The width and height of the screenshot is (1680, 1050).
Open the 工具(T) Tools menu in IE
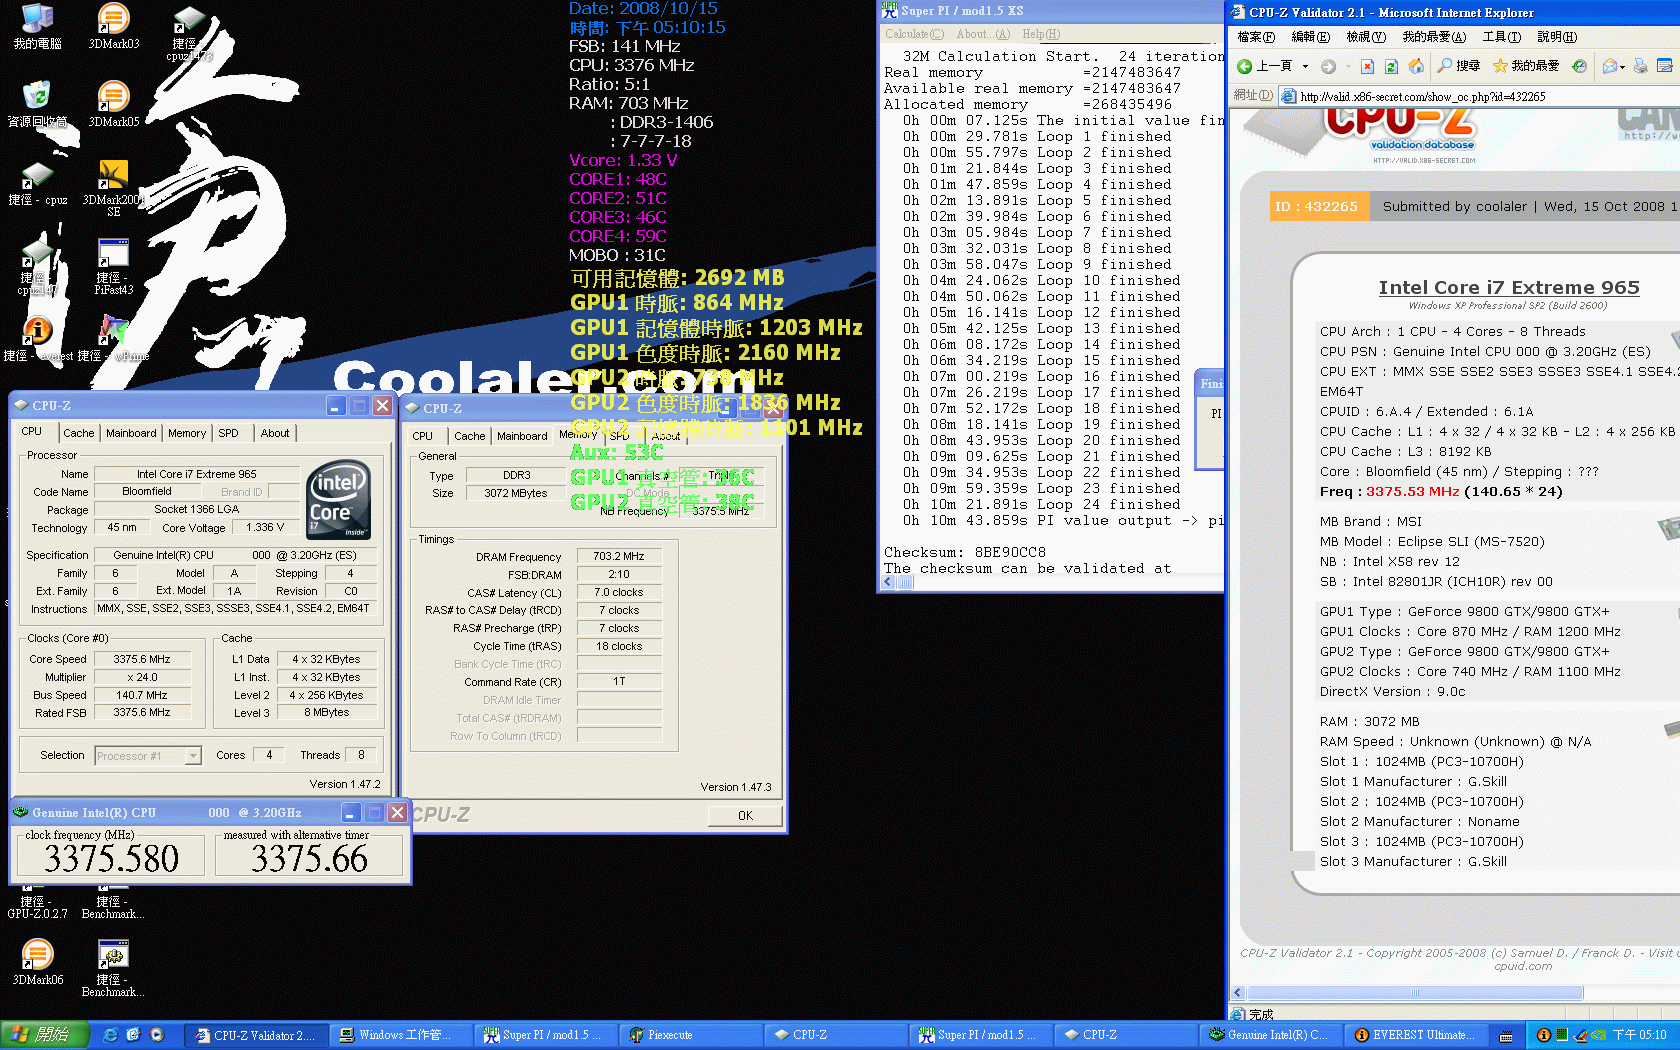[x=1501, y=37]
